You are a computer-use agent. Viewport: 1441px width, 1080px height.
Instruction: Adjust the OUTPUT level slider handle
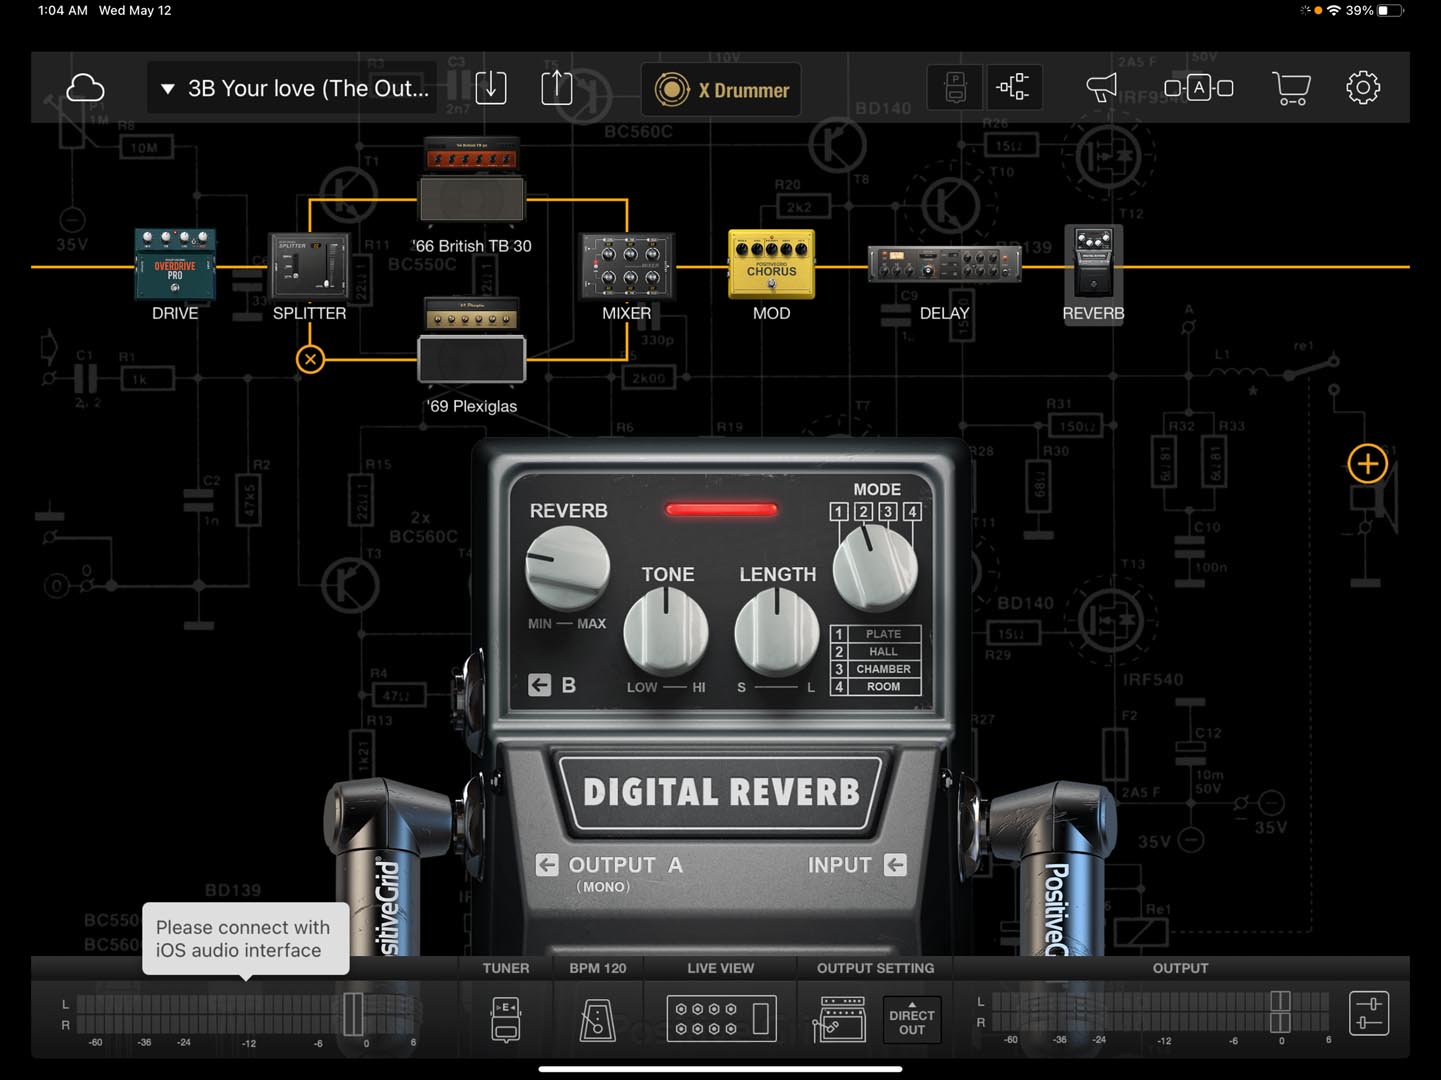tap(1280, 1012)
